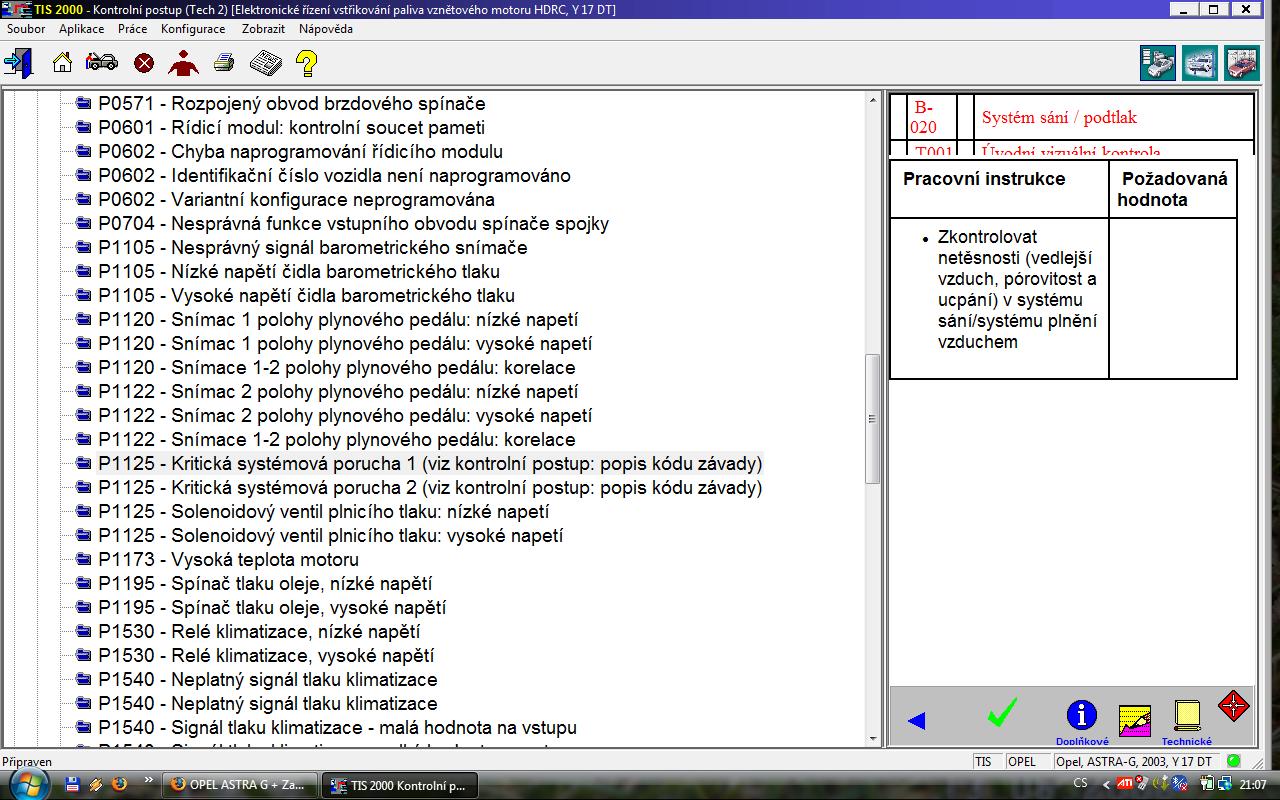Click the red diamond arrows icon
This screenshot has width=1280, height=800.
(x=1233, y=706)
